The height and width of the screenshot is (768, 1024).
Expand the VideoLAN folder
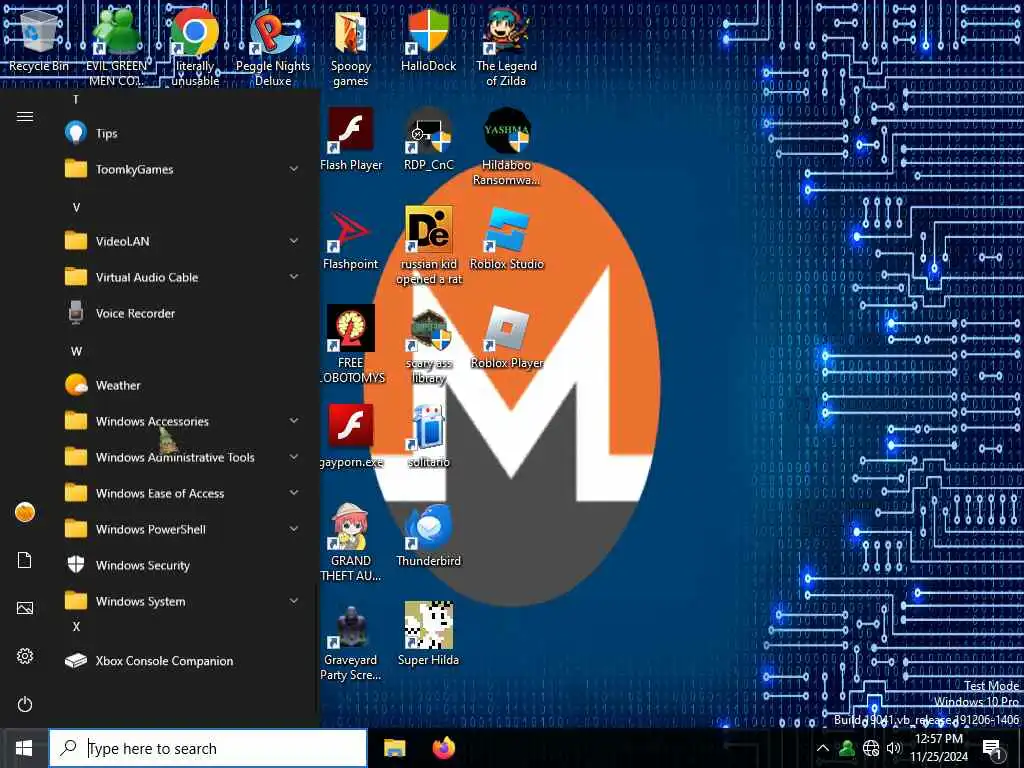click(183, 241)
